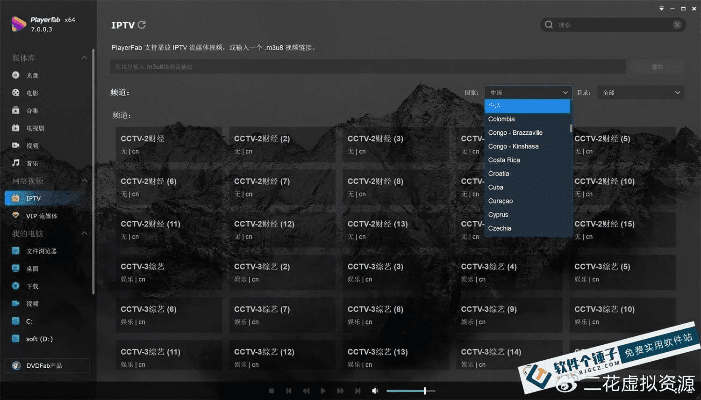Choose Costa Rica from country list
Screen dimensions: 701x400
(504, 160)
